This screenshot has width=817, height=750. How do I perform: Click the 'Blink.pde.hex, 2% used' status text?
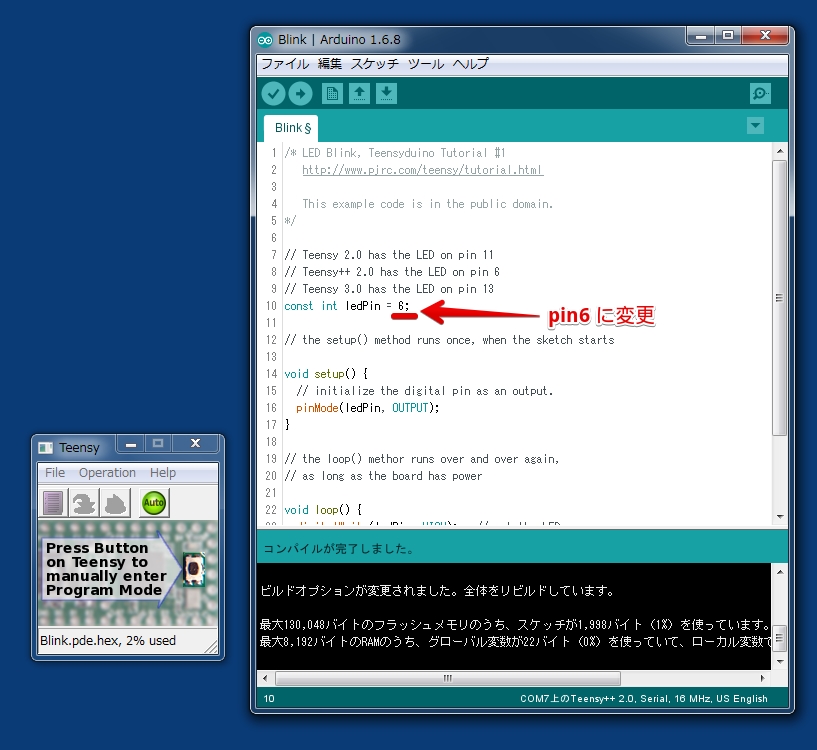[108, 641]
